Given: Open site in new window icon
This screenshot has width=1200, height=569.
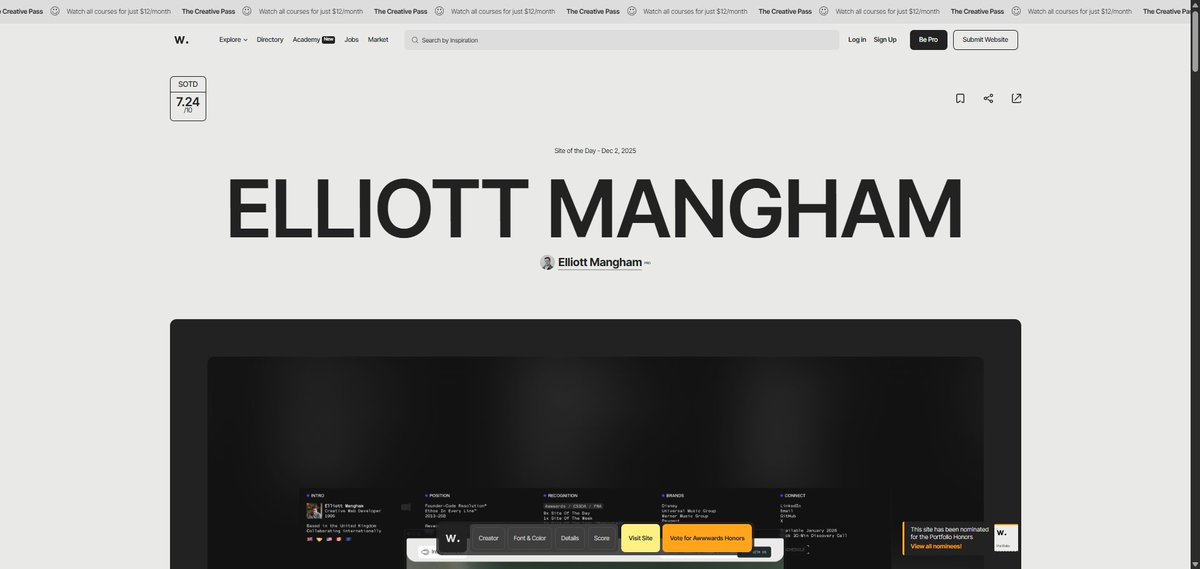Looking at the screenshot, I should click(x=1016, y=98).
